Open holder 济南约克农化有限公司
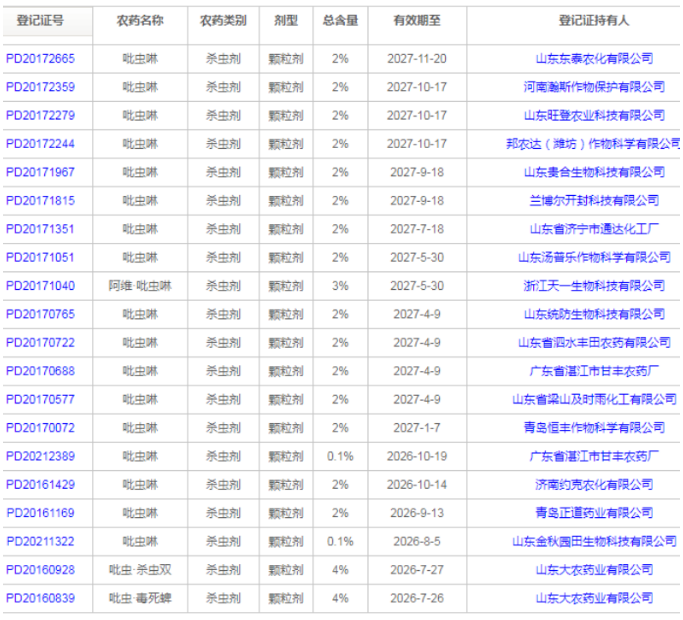 tap(594, 484)
